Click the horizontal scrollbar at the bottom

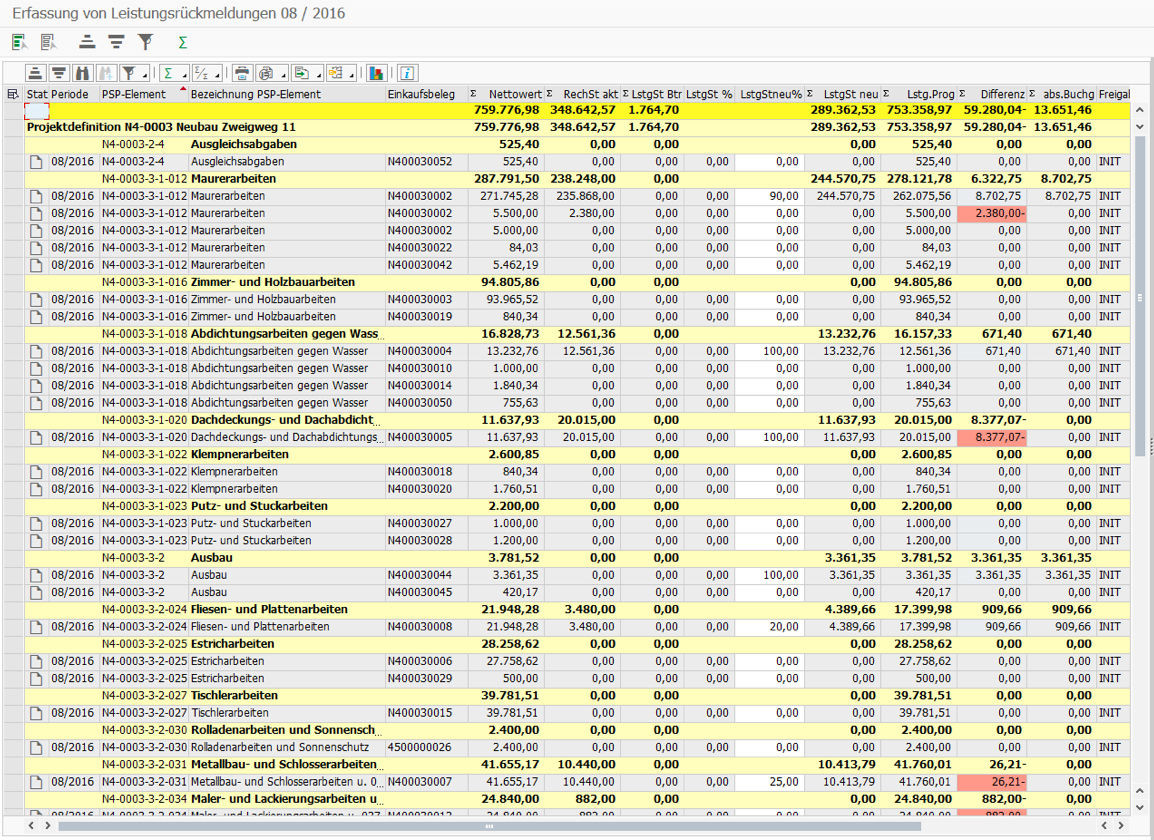pyautogui.click(x=488, y=827)
